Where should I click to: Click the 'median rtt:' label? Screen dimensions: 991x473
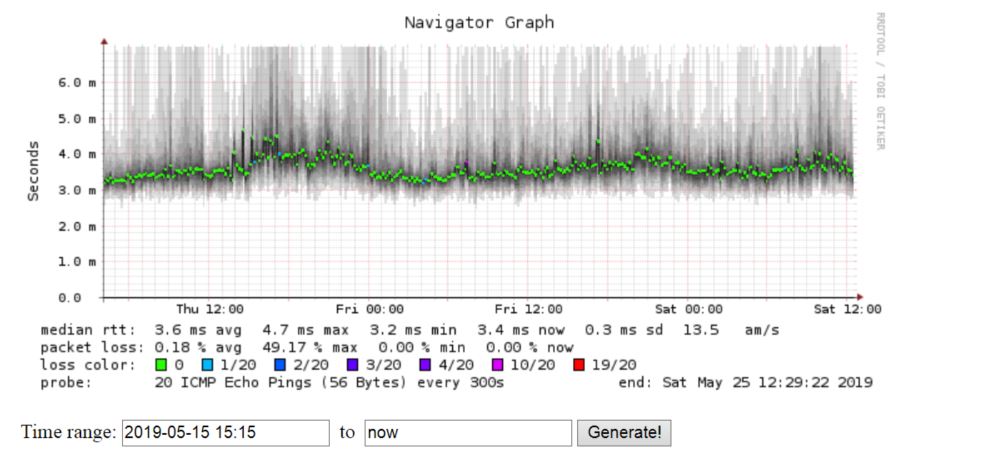pos(88,330)
